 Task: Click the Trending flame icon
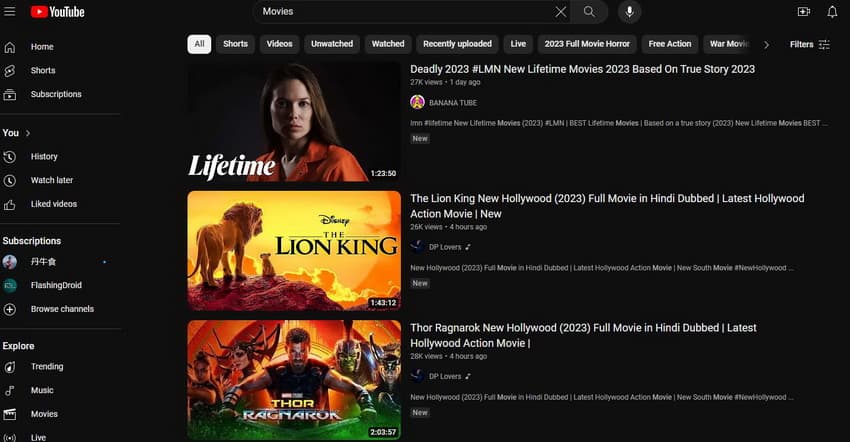click(10, 367)
